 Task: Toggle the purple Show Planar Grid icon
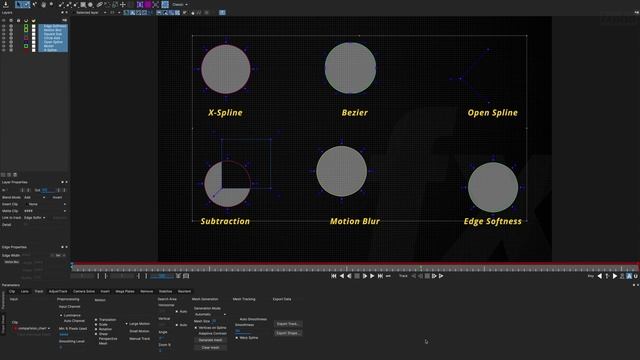[x=148, y=4]
